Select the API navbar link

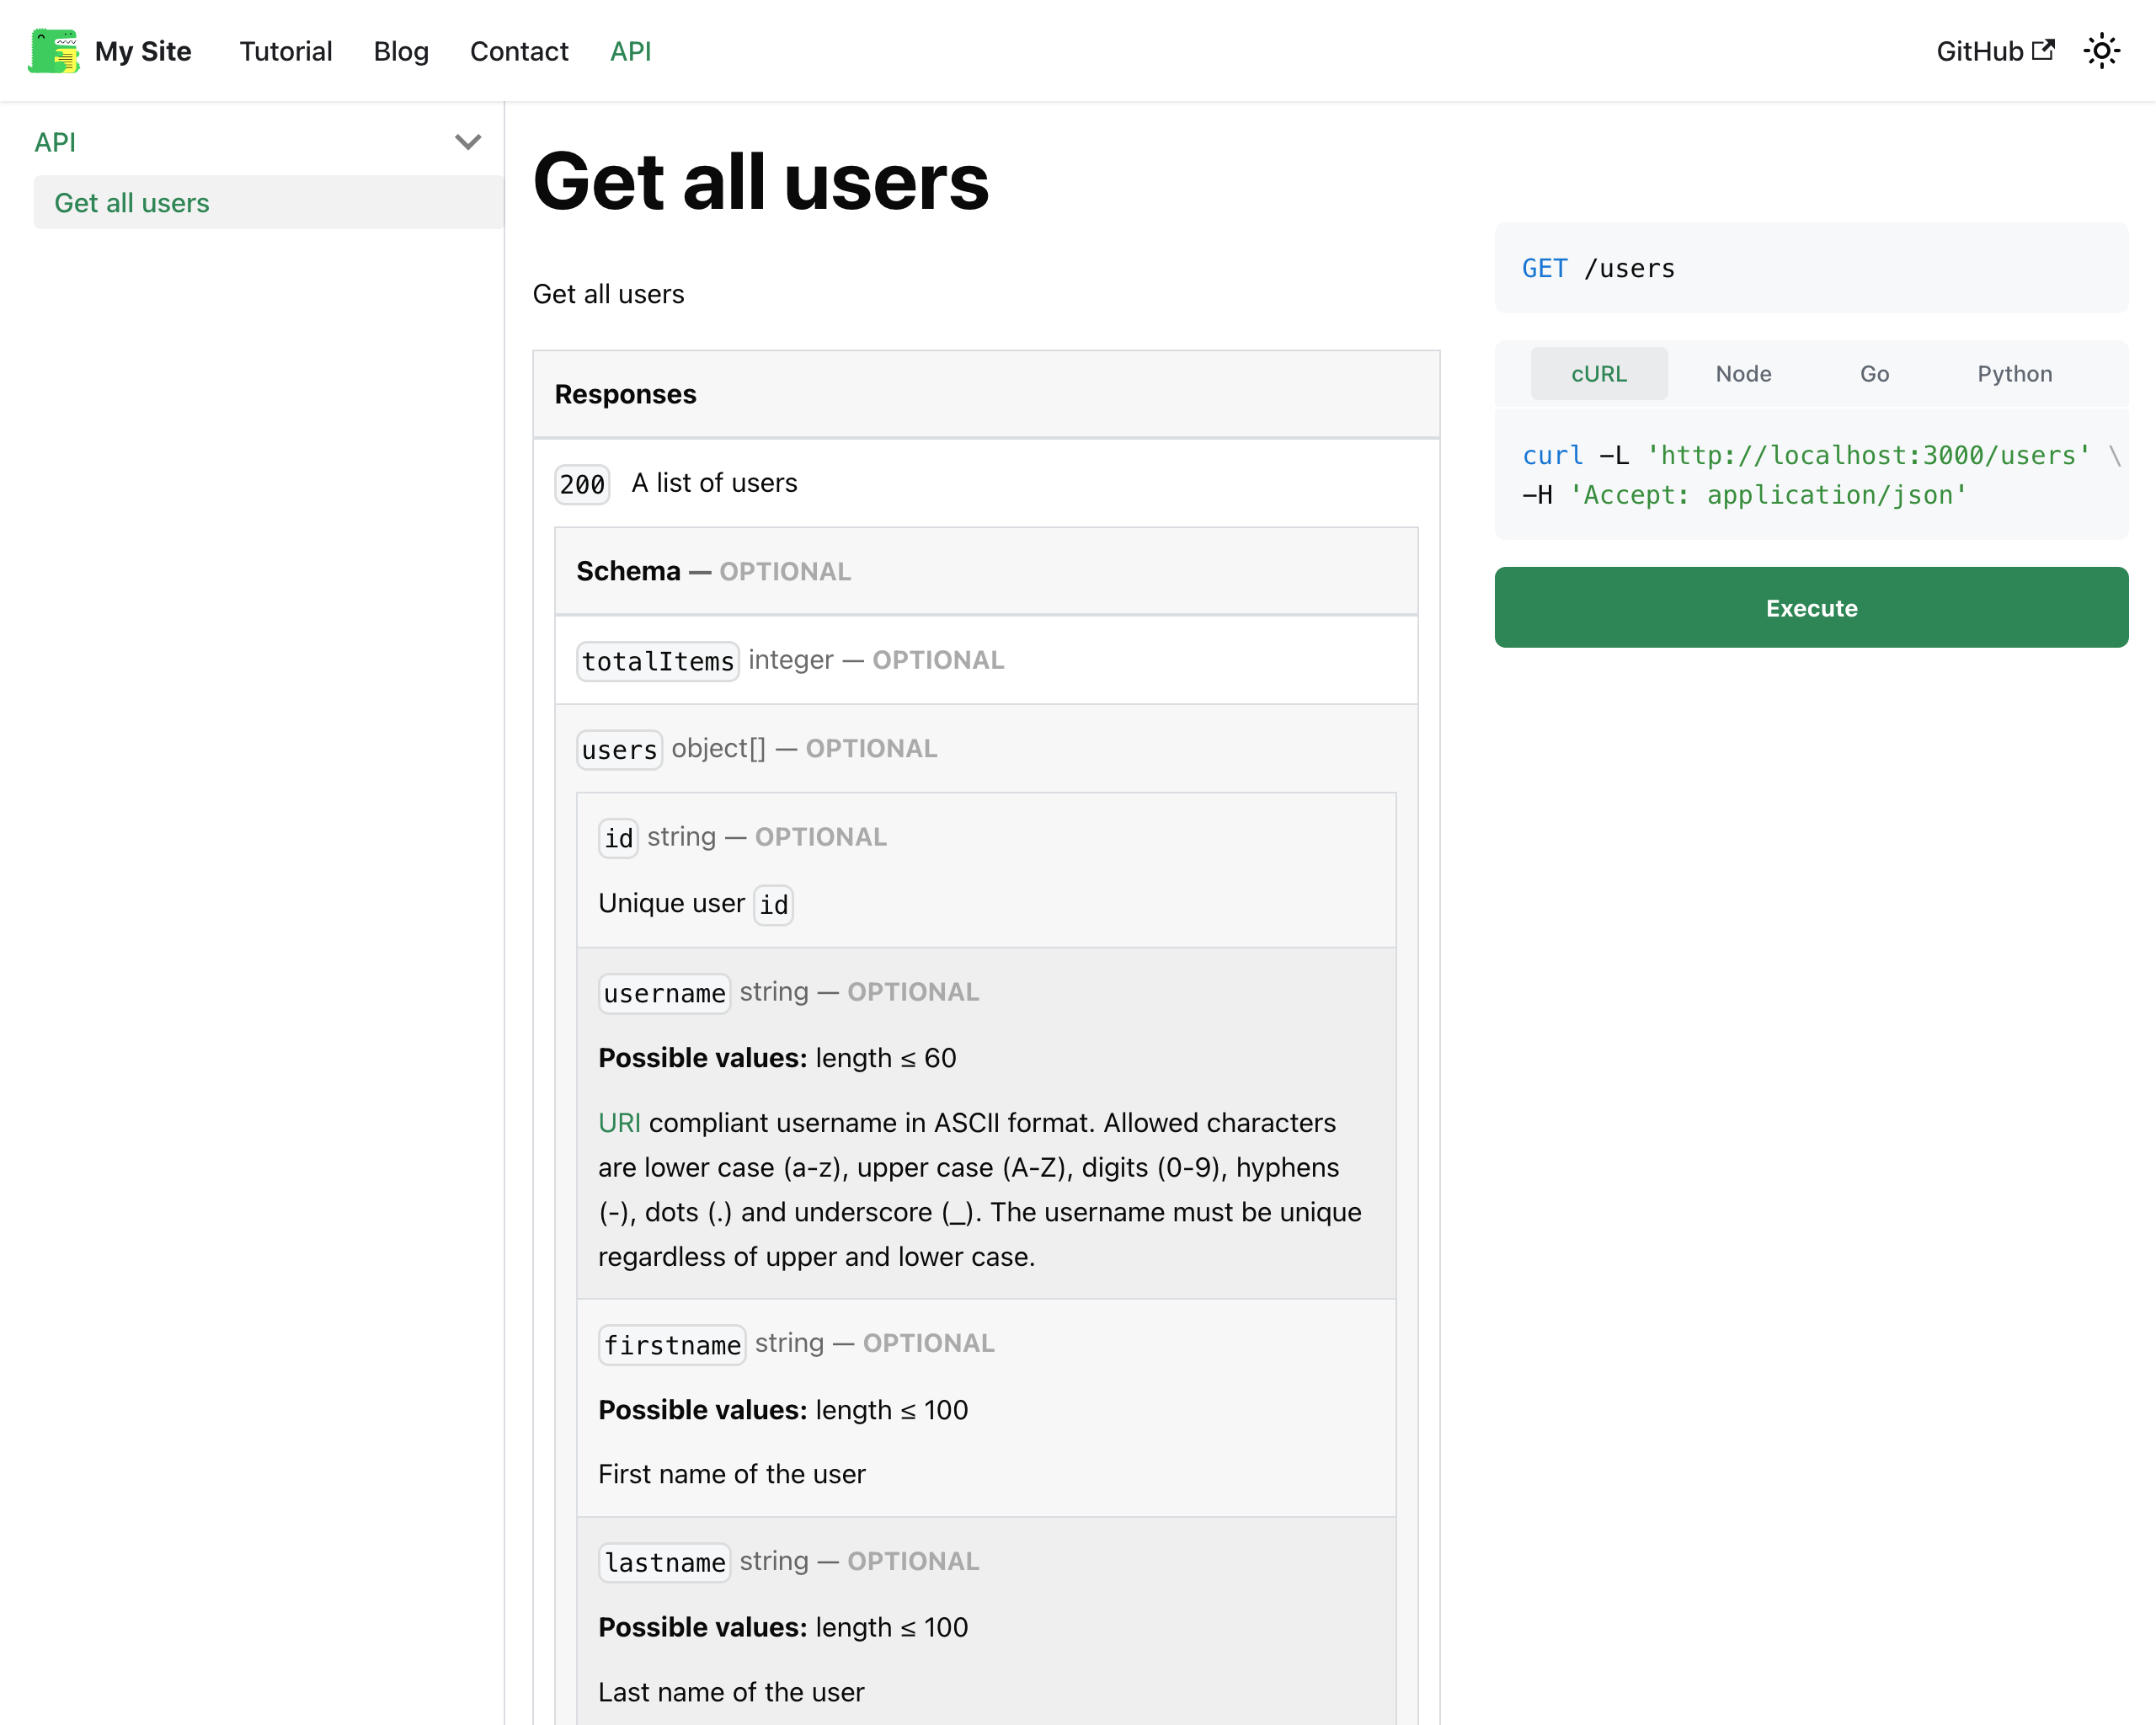tap(630, 51)
